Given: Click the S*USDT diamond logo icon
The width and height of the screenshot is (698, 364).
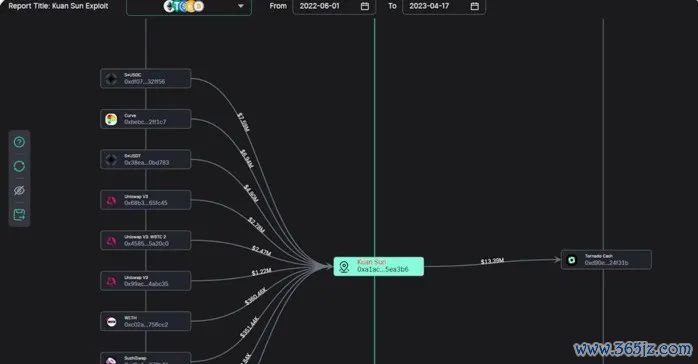Looking at the screenshot, I should click(x=111, y=160).
